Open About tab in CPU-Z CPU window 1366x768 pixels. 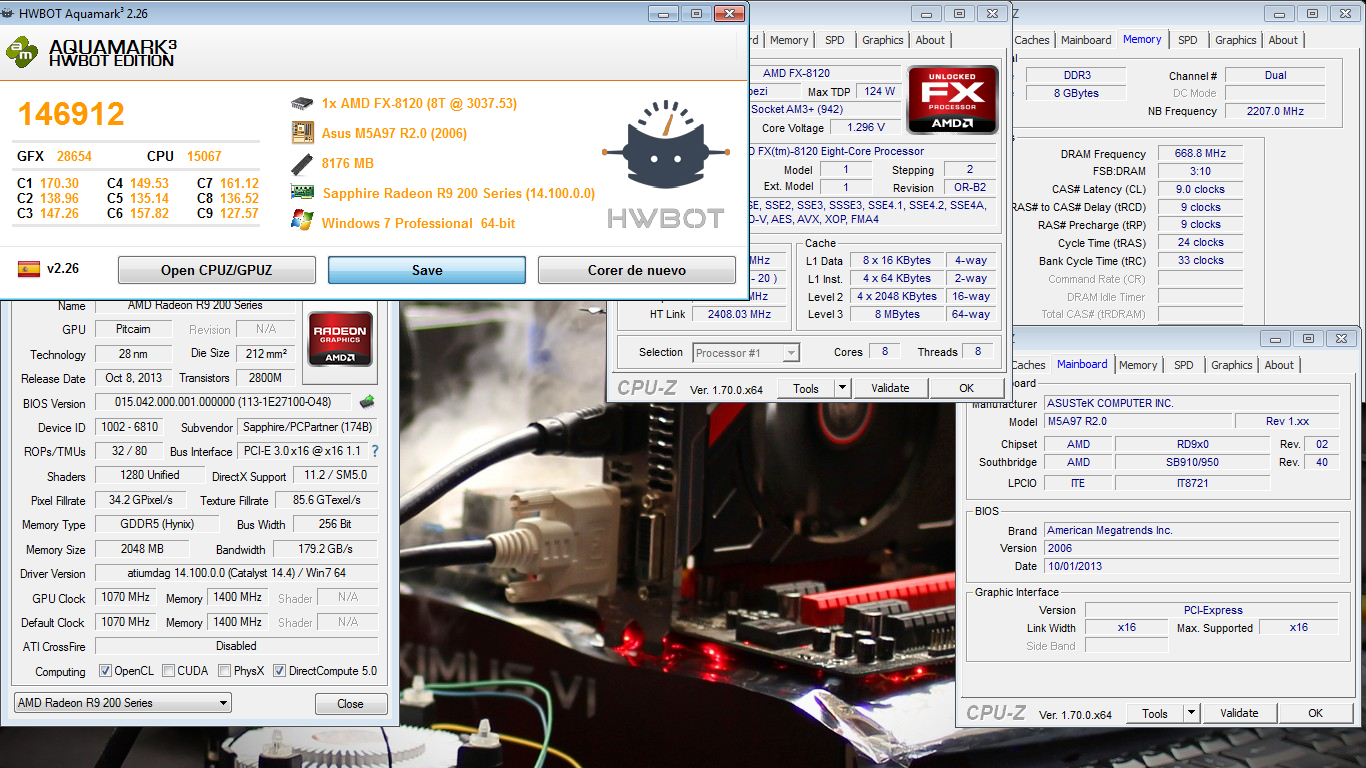coord(930,40)
